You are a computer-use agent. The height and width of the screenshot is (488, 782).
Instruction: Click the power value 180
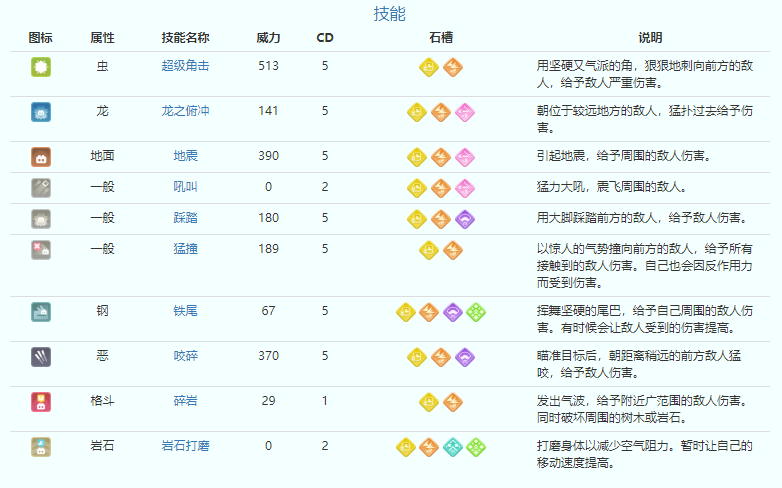[x=268, y=218]
